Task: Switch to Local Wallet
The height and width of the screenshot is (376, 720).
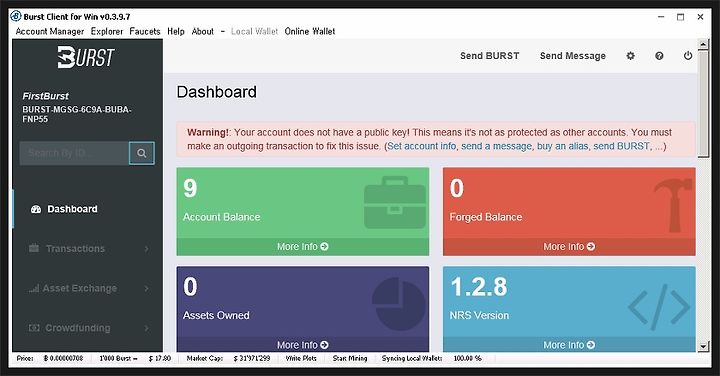Action: [x=254, y=31]
